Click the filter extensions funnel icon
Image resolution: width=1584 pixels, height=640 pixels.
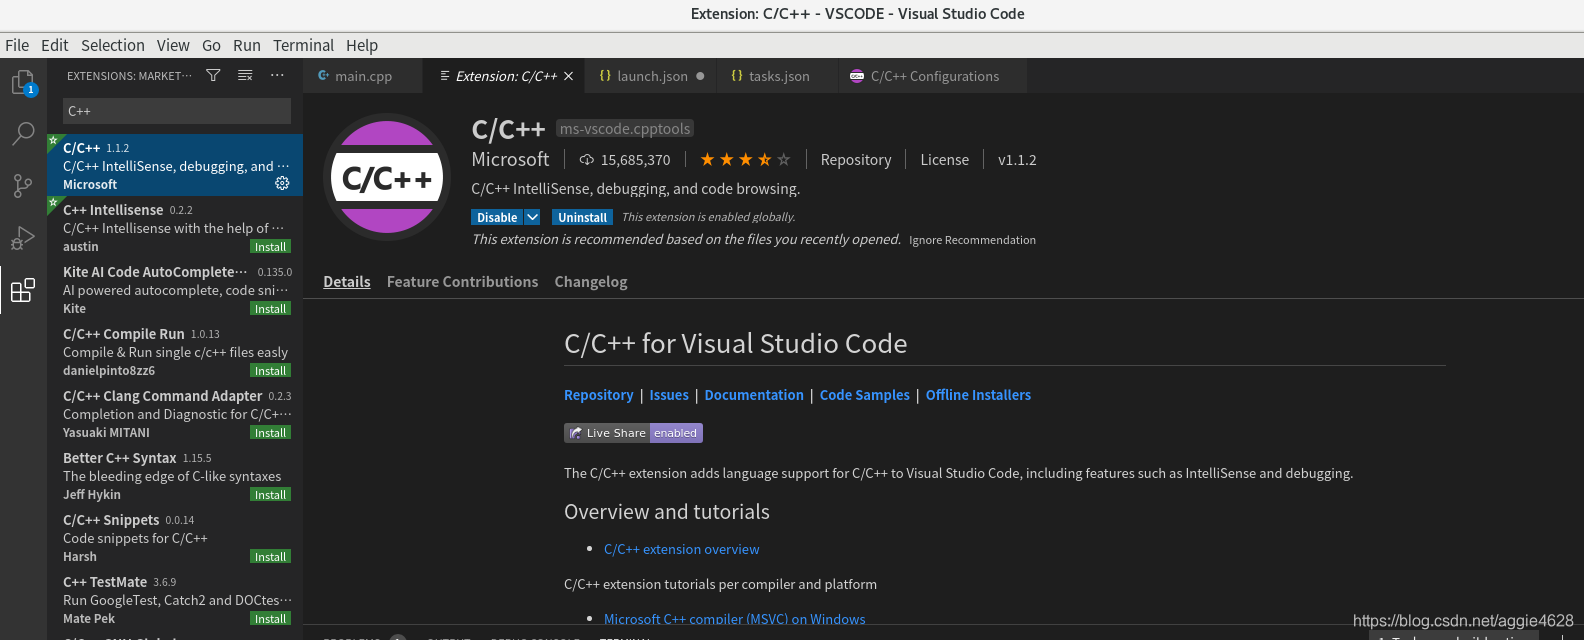click(x=213, y=76)
